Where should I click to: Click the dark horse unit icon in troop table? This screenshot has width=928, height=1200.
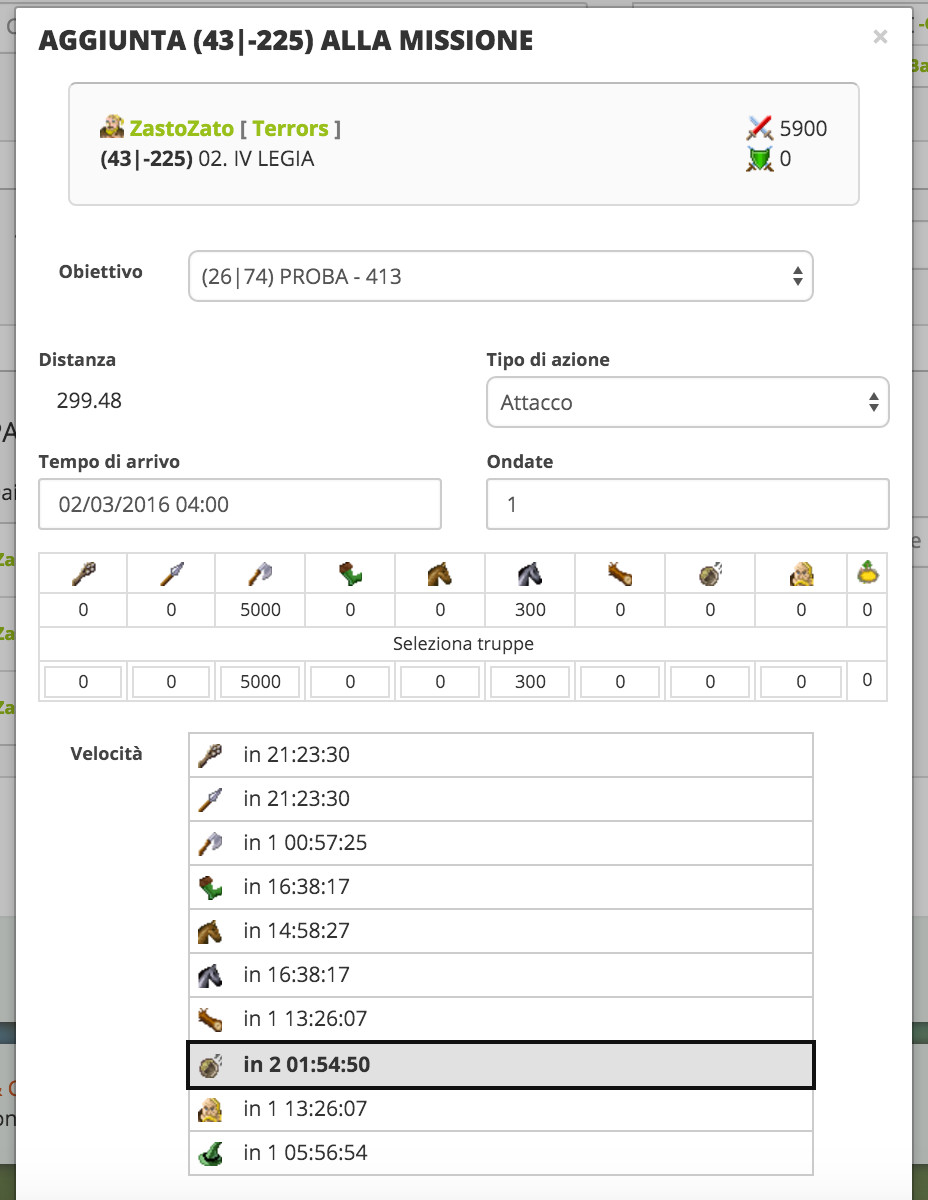click(530, 573)
